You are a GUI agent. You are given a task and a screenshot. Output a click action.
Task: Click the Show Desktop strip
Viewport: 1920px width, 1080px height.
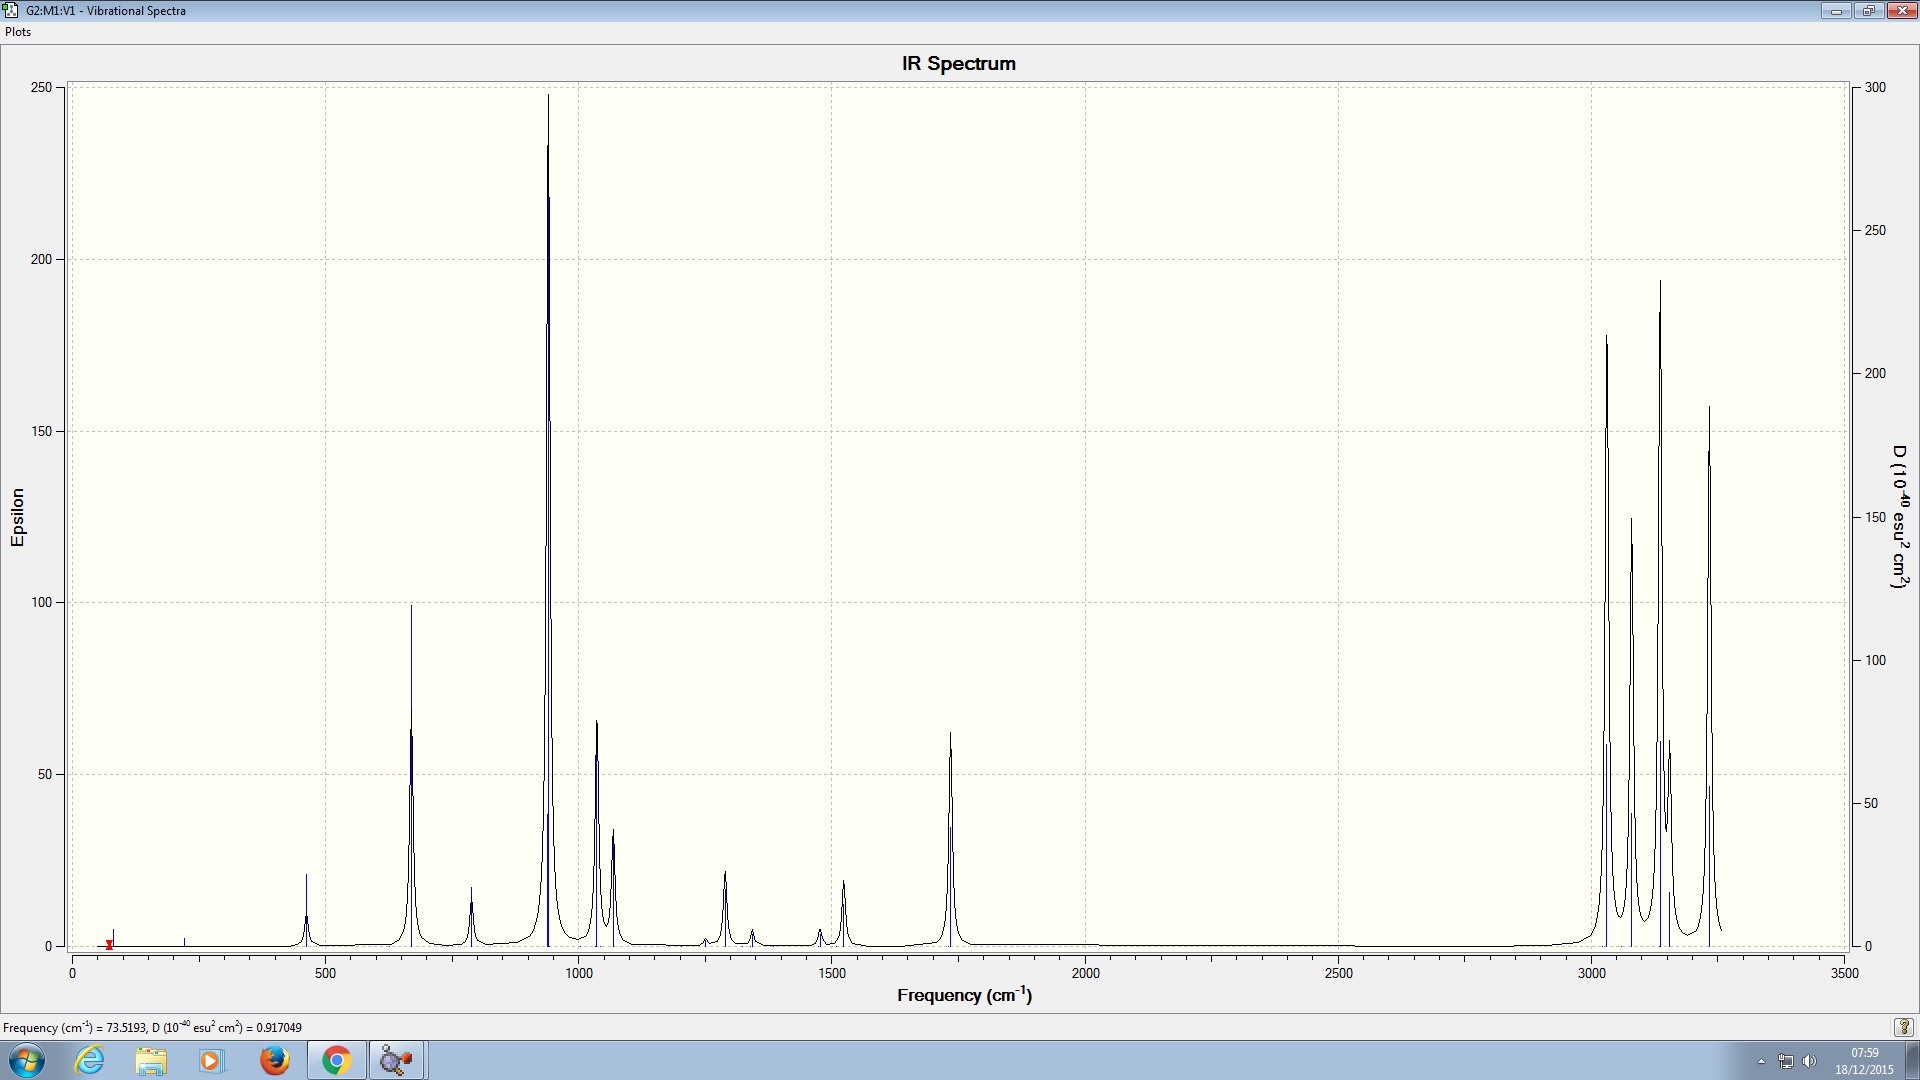[x=1913, y=1060]
